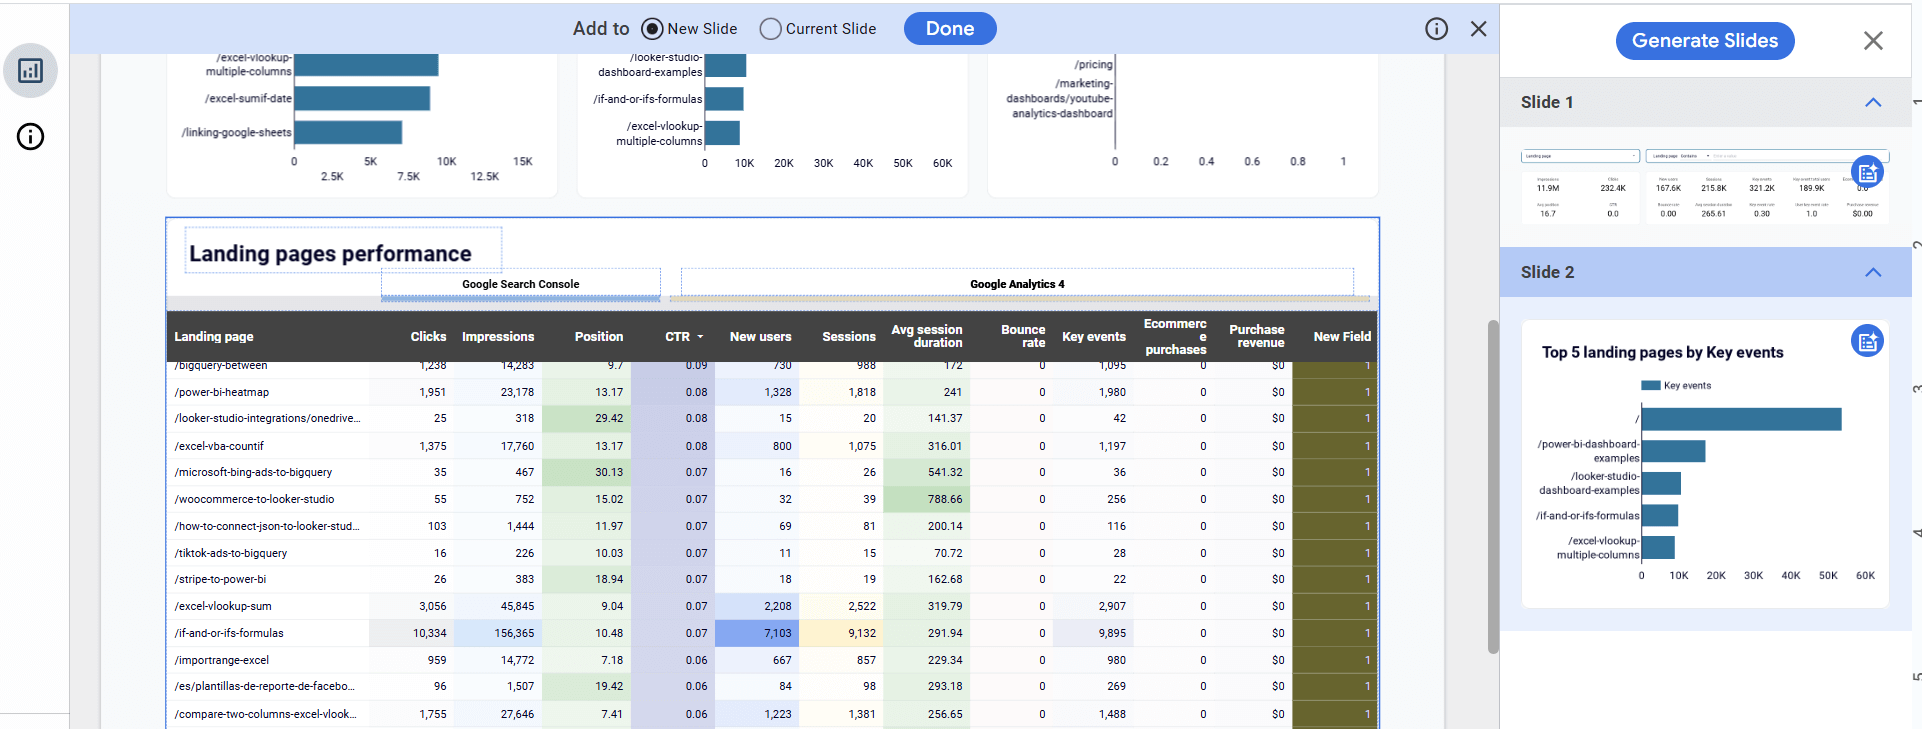Collapse the Slide 1 section chevron
Screen dimensions: 1922x729
[1872, 103]
